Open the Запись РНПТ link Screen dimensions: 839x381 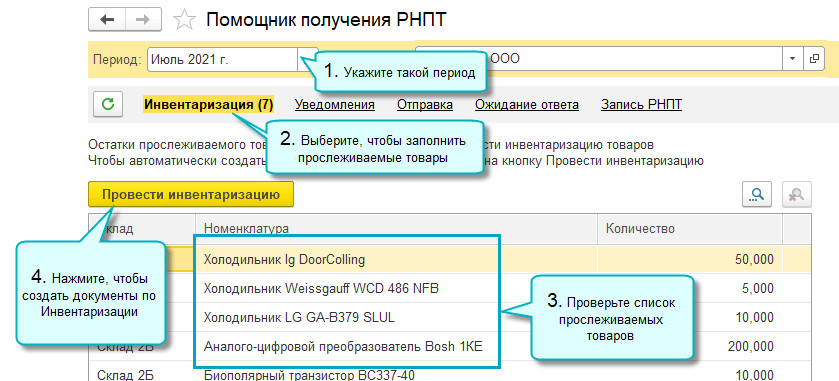coord(641,104)
